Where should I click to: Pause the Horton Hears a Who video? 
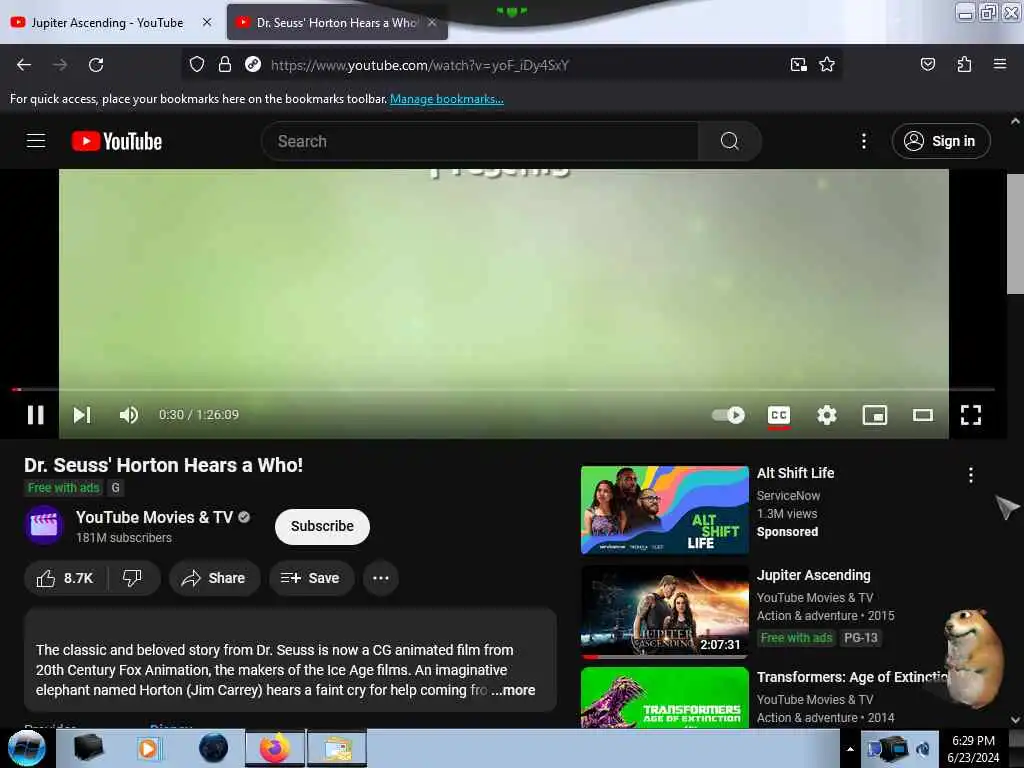[36, 415]
